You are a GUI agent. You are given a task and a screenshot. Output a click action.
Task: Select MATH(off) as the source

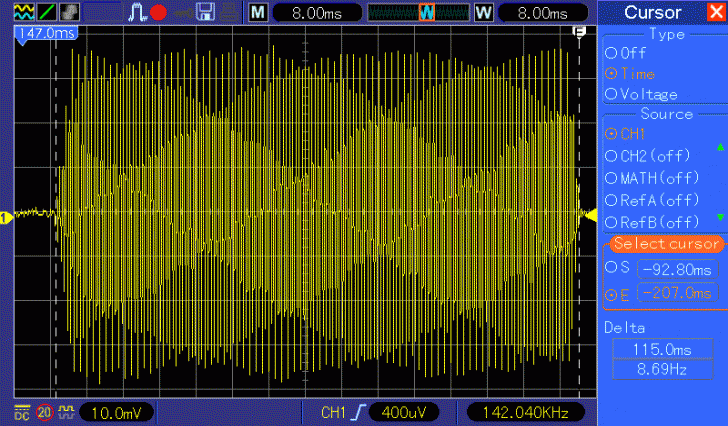pyautogui.click(x=652, y=178)
